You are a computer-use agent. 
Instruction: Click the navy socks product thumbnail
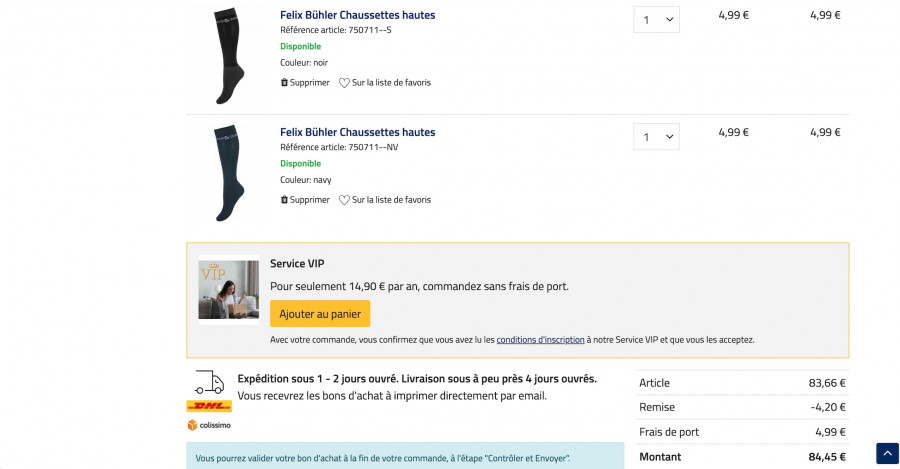point(226,172)
